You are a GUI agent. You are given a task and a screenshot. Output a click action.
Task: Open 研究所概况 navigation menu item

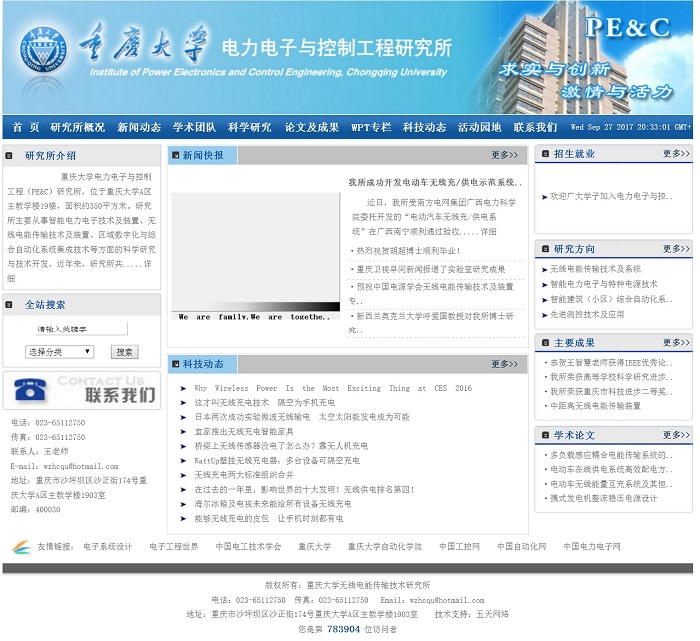tap(78, 128)
